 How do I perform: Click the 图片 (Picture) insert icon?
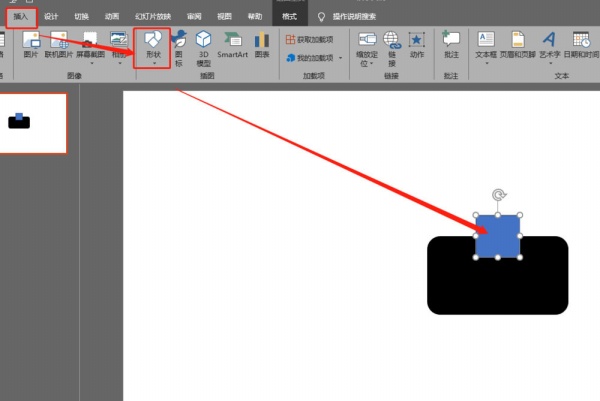(x=31, y=45)
